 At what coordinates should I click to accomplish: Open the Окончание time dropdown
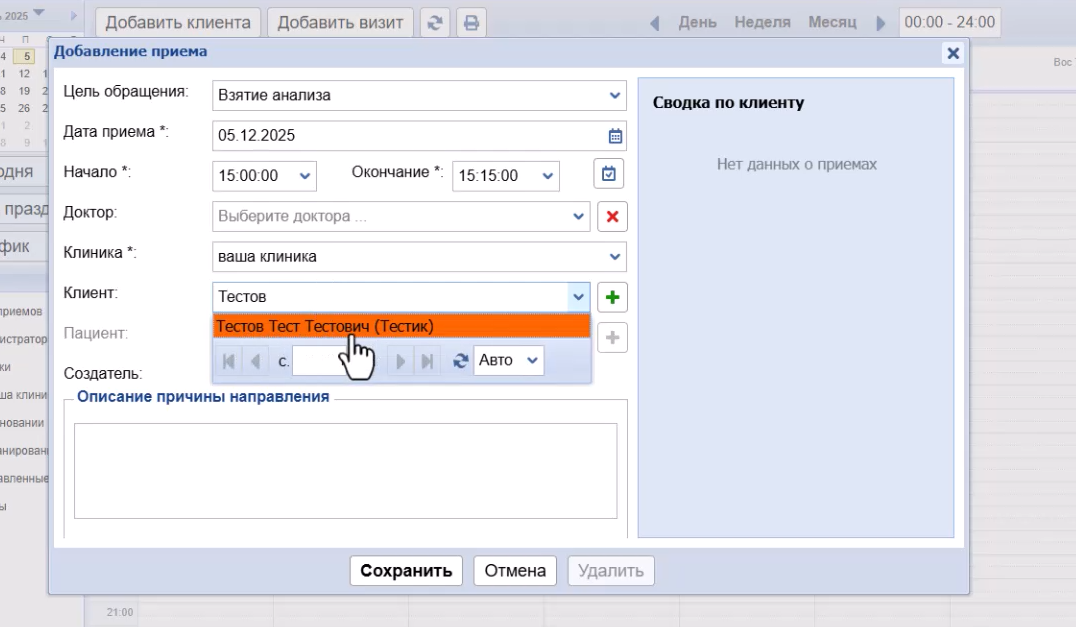(547, 176)
